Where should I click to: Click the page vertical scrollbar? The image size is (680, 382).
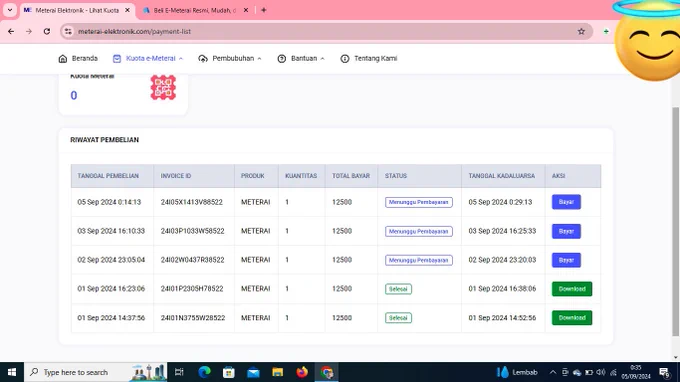click(x=675, y=221)
